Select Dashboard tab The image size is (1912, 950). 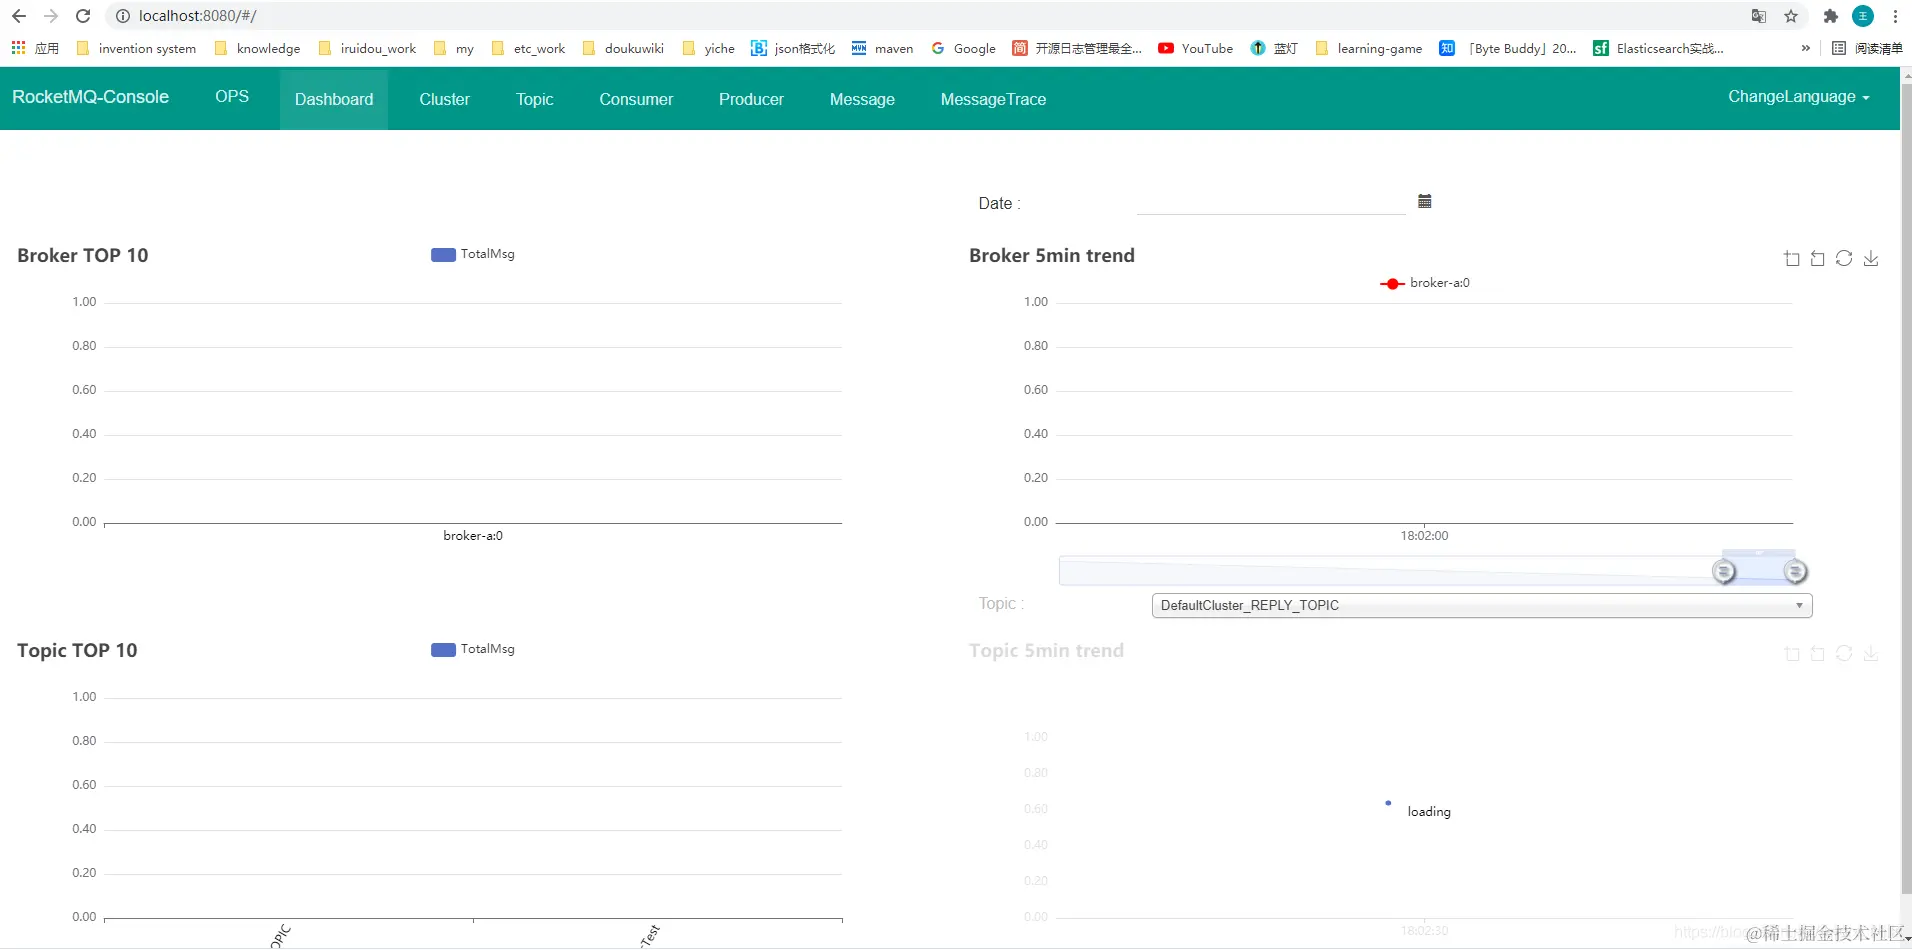pyautogui.click(x=334, y=99)
